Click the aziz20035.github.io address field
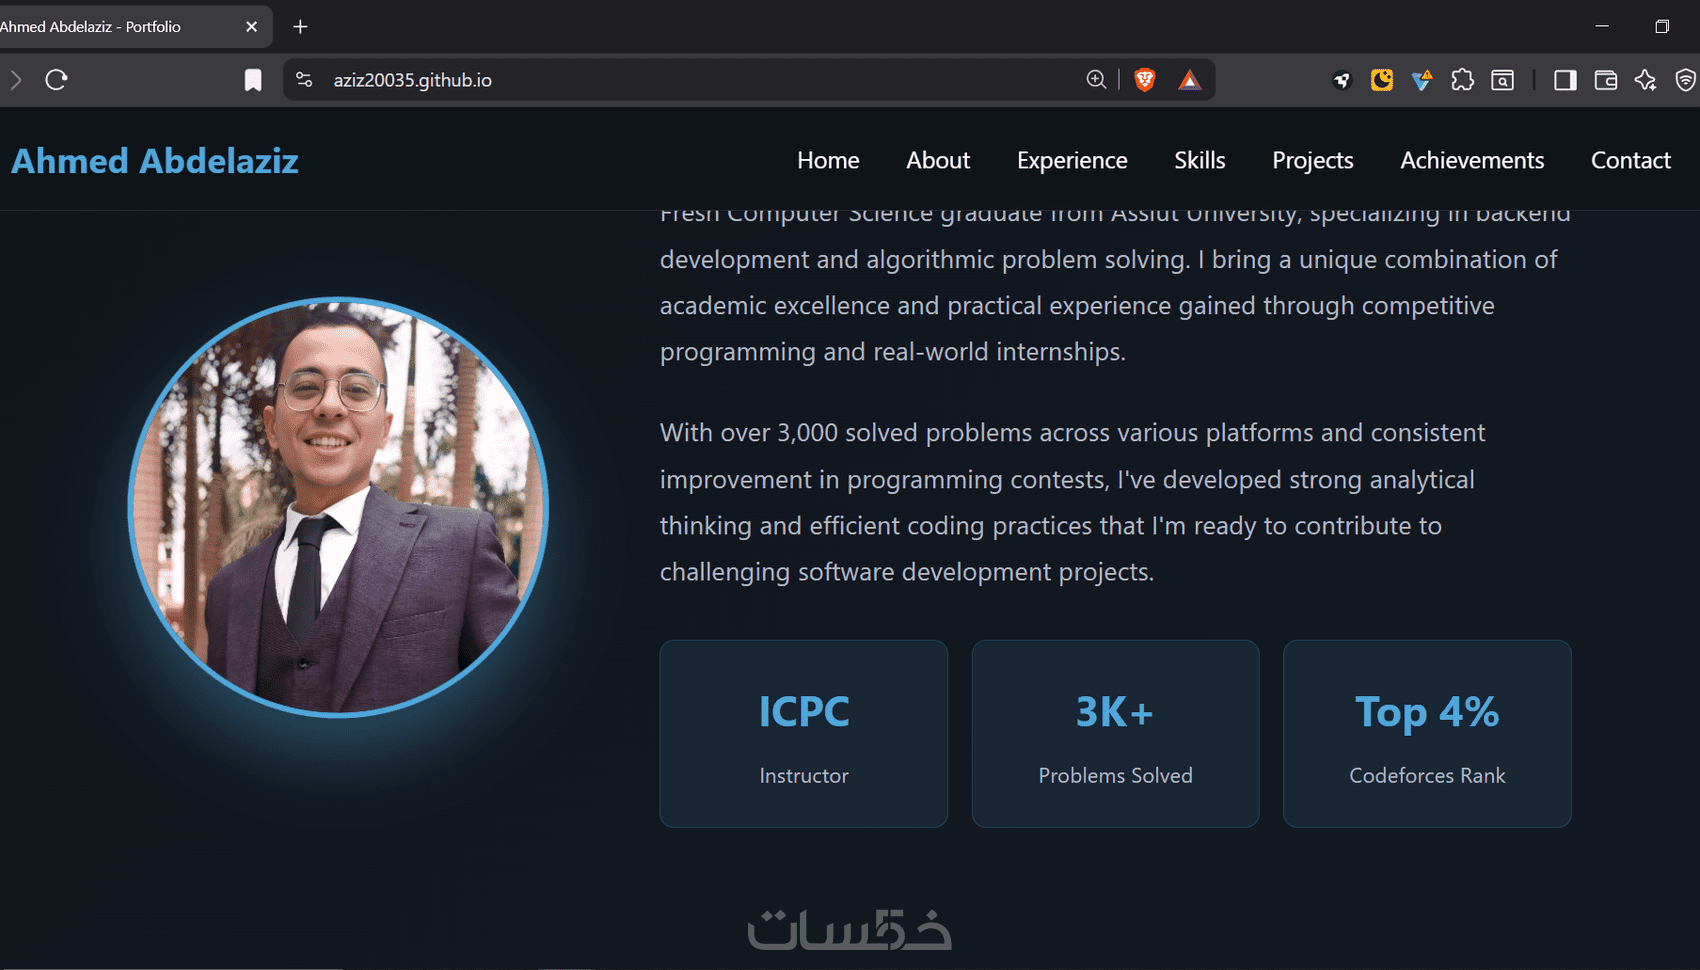This screenshot has width=1700, height=970. [x=700, y=80]
